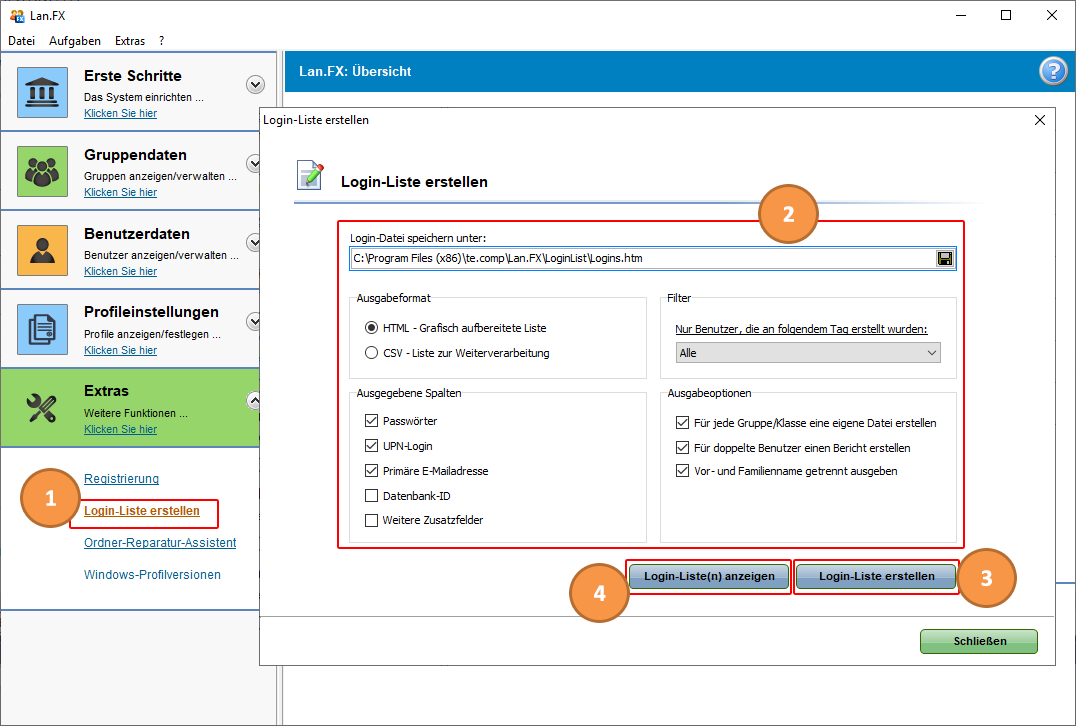Open the Datei menu
Viewport: 1076px width, 726px height.
click(21, 41)
